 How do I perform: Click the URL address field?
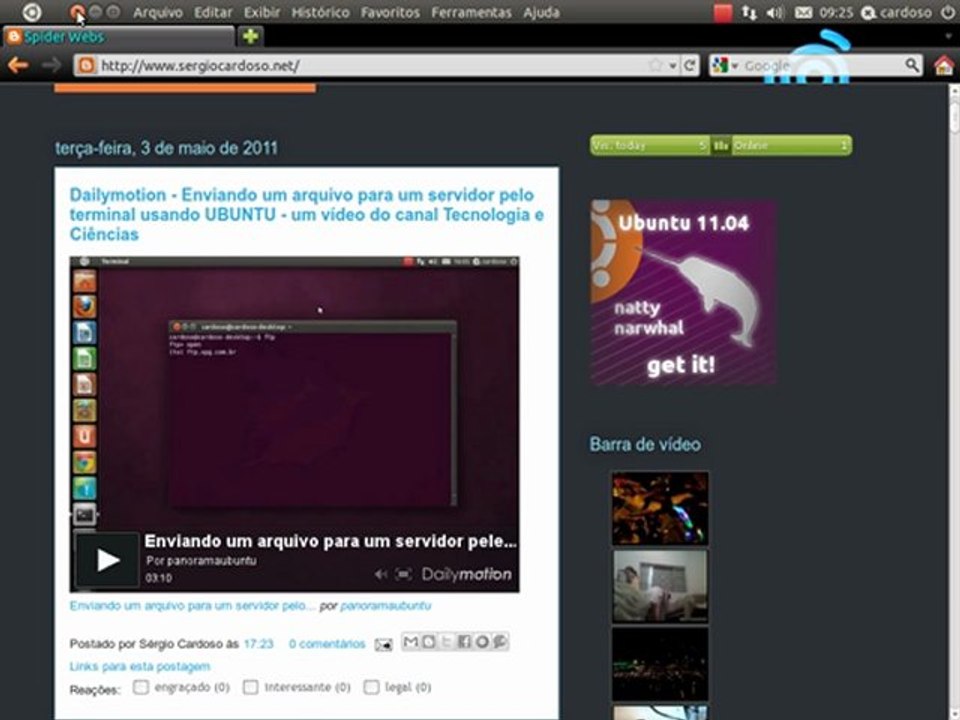click(372, 66)
